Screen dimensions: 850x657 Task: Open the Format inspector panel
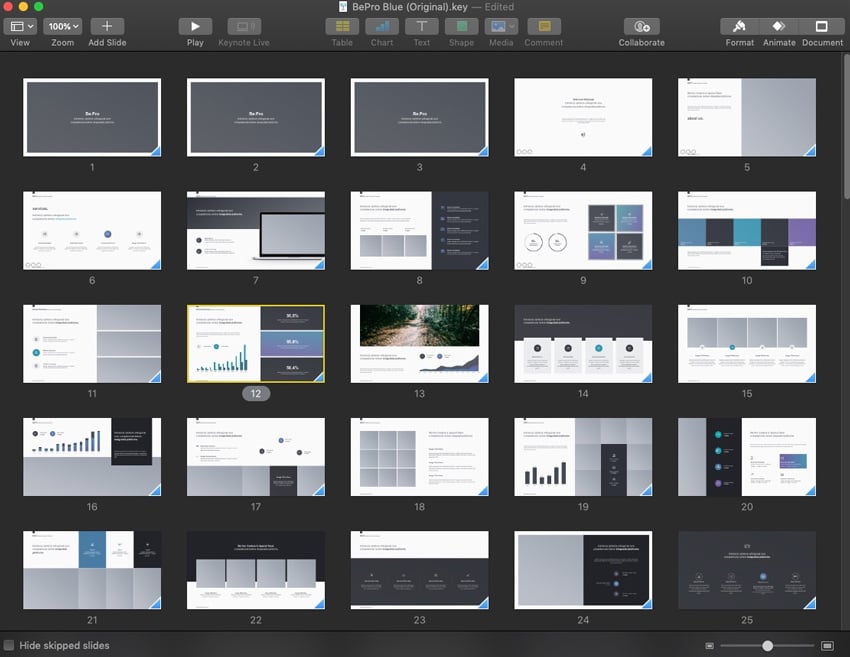point(739,27)
